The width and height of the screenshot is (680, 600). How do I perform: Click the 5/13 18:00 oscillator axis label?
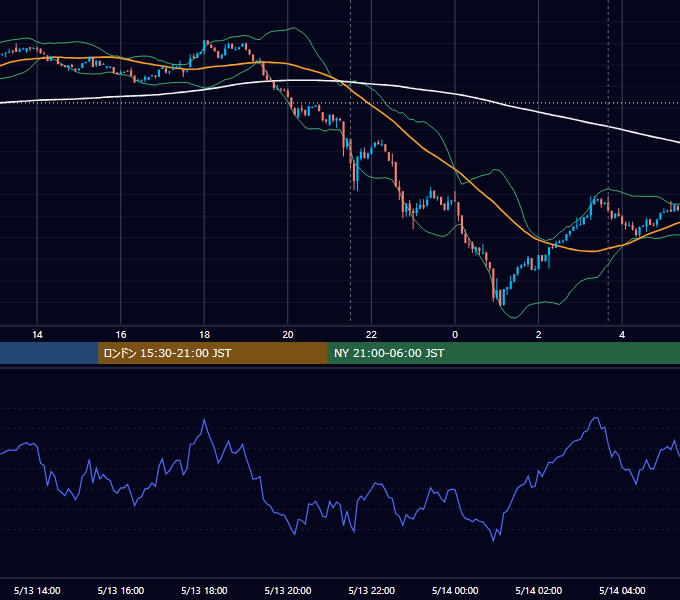[204, 590]
